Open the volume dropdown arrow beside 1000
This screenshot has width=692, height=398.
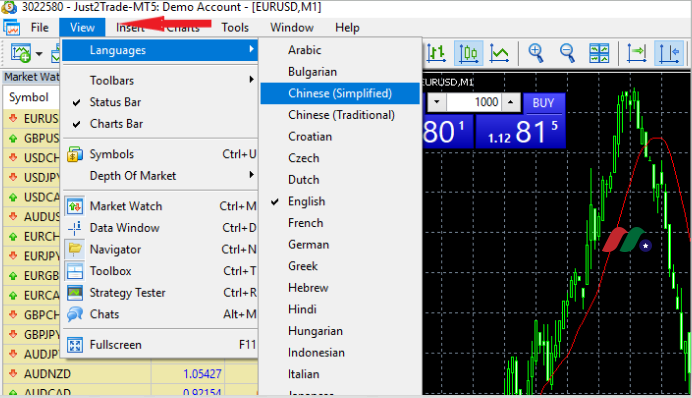436,102
